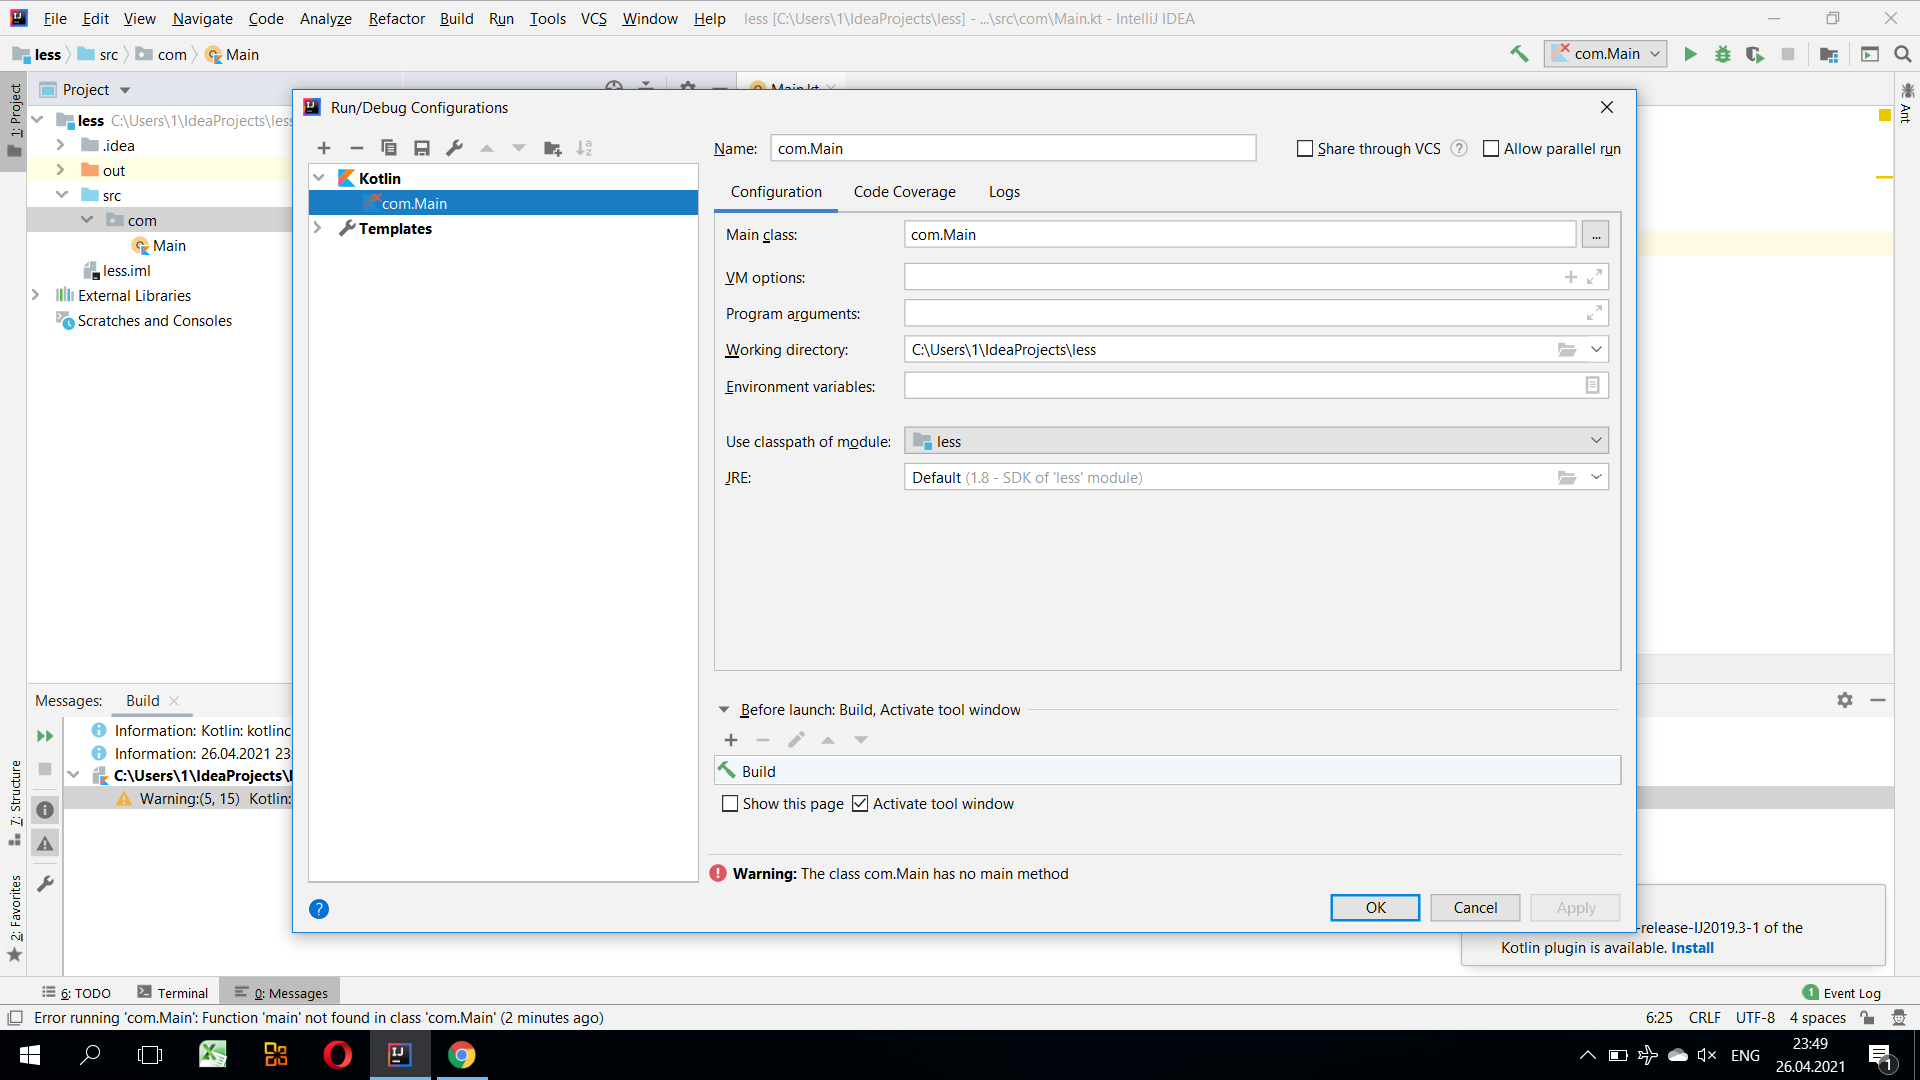
Task: Open edit templates wrench icon in dialog toolbar
Action: (x=454, y=148)
